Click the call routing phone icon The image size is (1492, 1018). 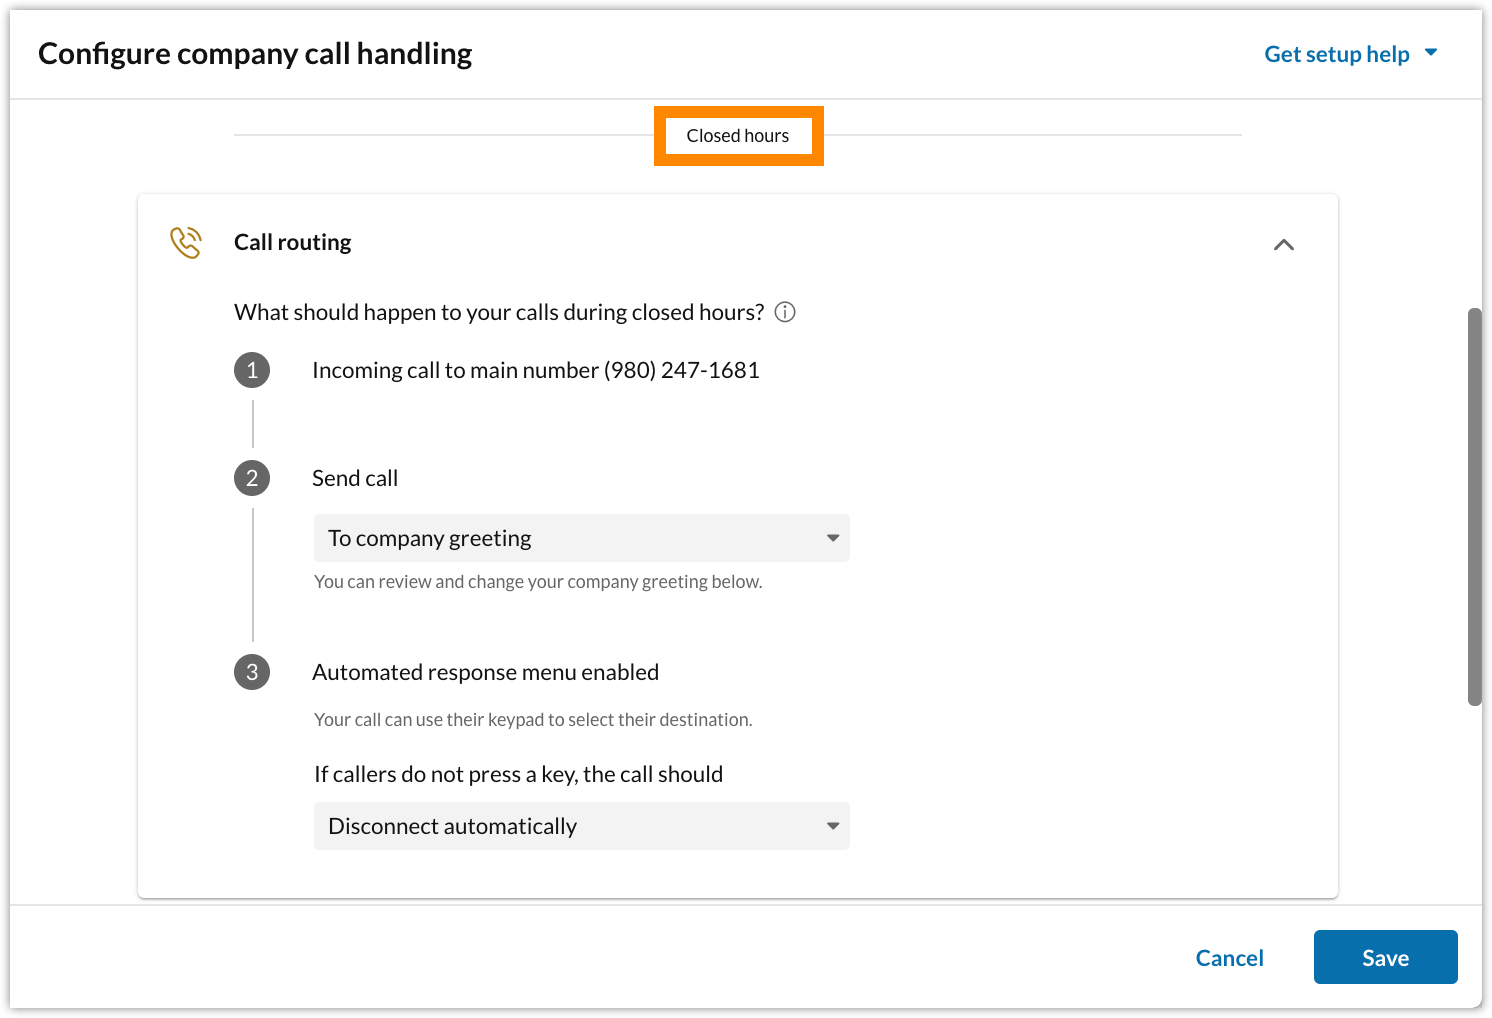point(185,242)
